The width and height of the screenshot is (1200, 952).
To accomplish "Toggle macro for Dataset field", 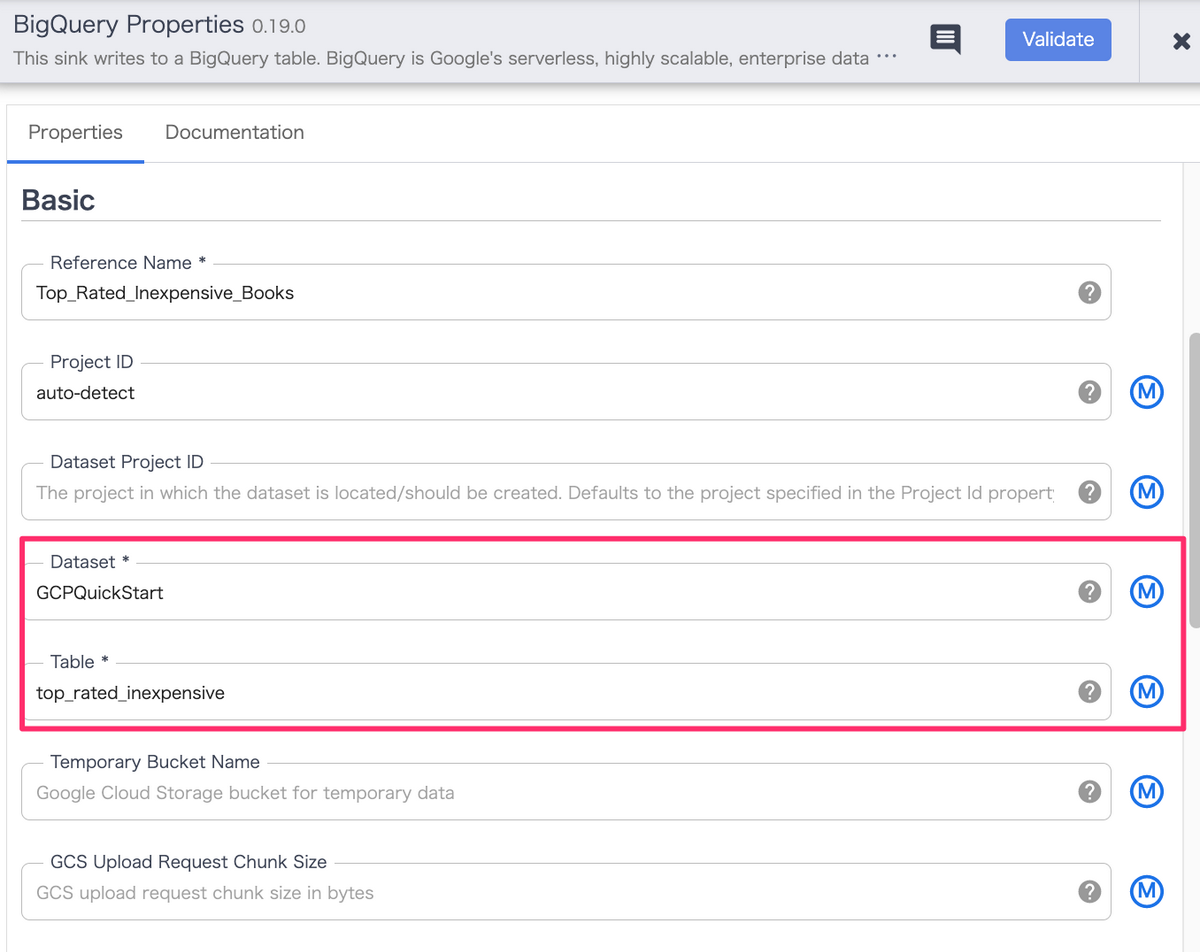I will point(1147,592).
